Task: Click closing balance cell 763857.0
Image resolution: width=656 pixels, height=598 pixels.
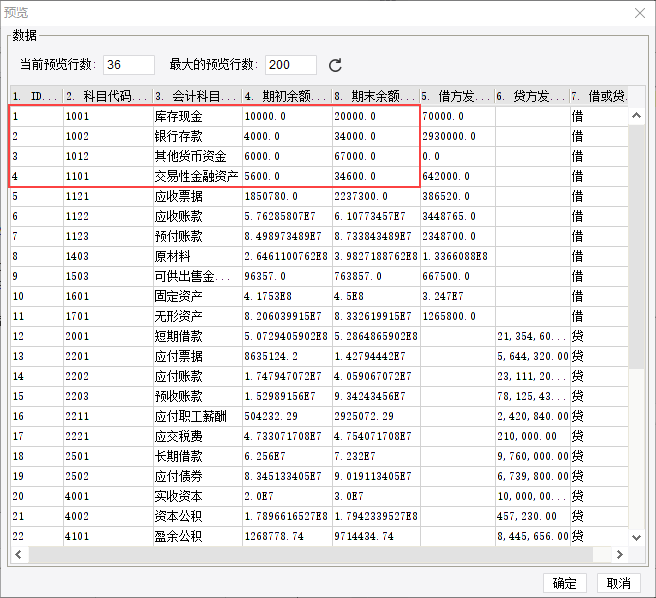Action: coord(376,276)
